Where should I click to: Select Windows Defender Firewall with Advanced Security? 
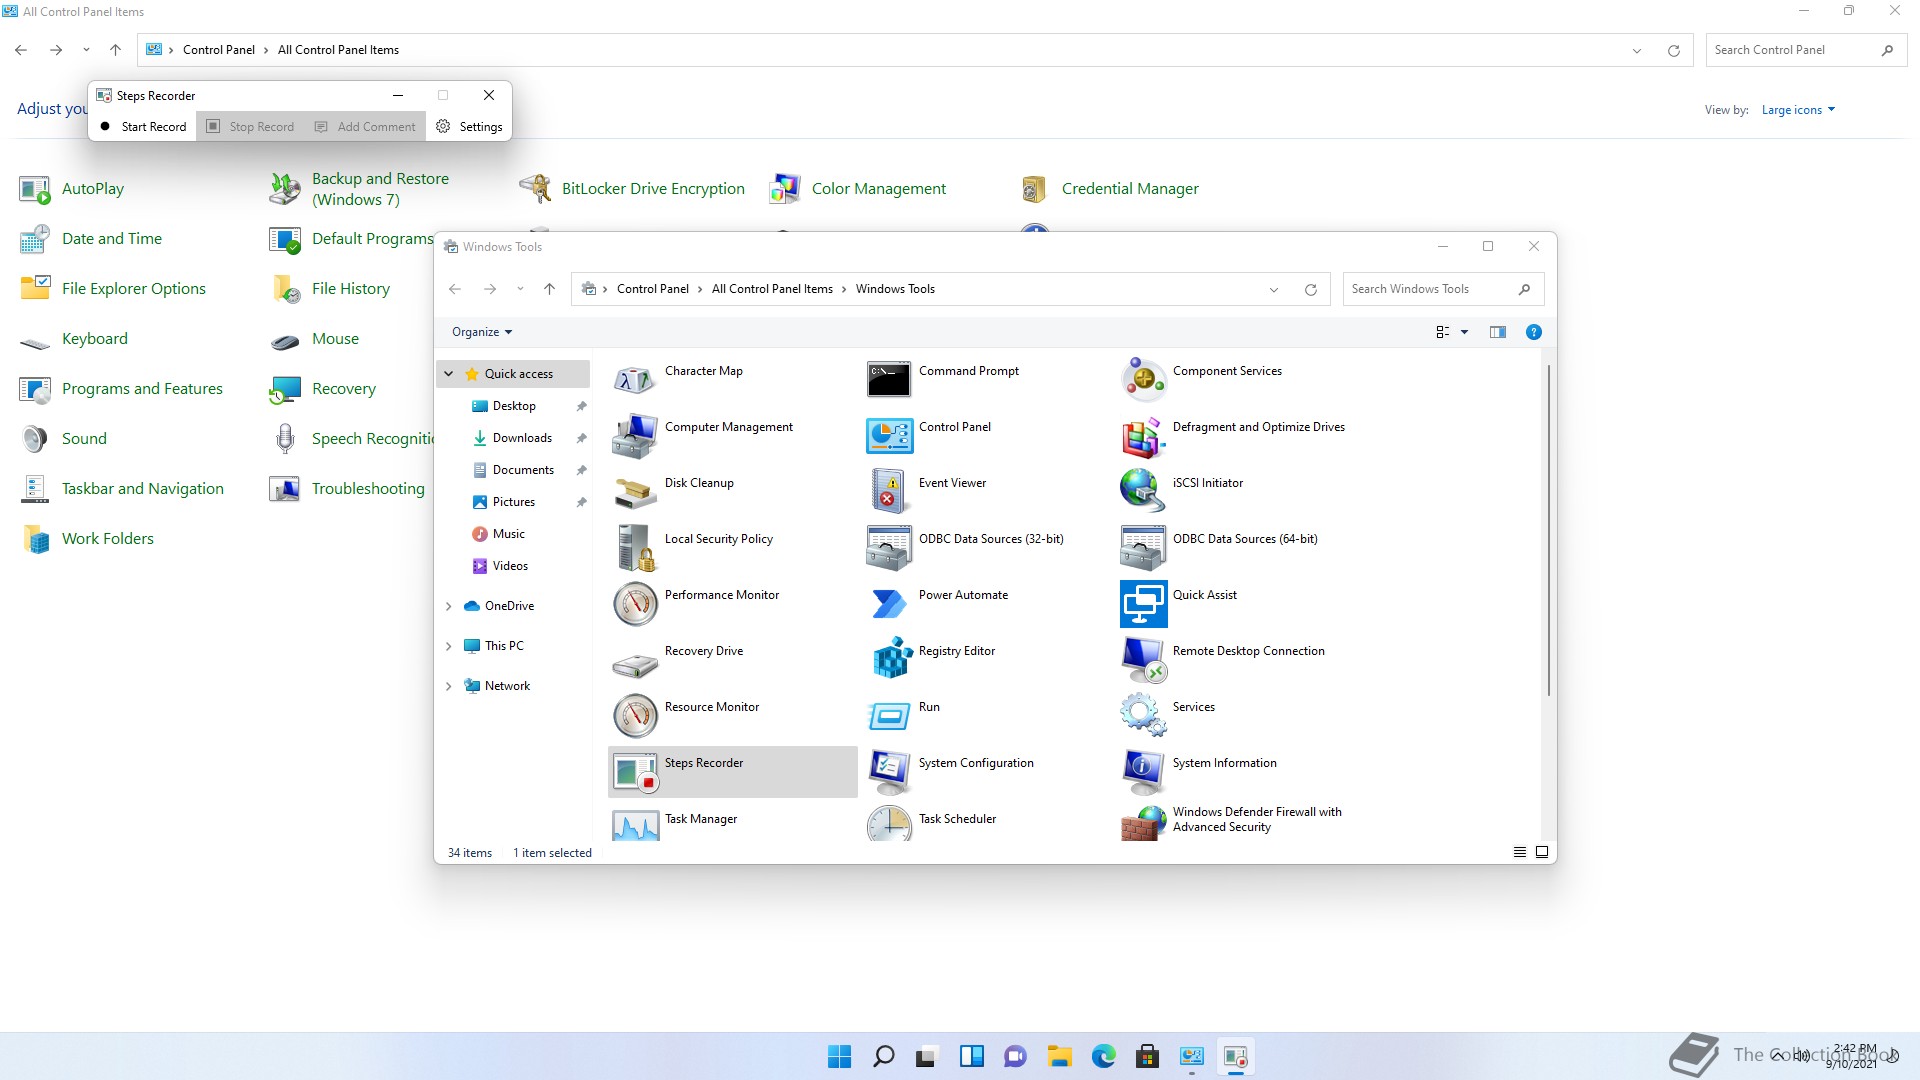click(1232, 819)
